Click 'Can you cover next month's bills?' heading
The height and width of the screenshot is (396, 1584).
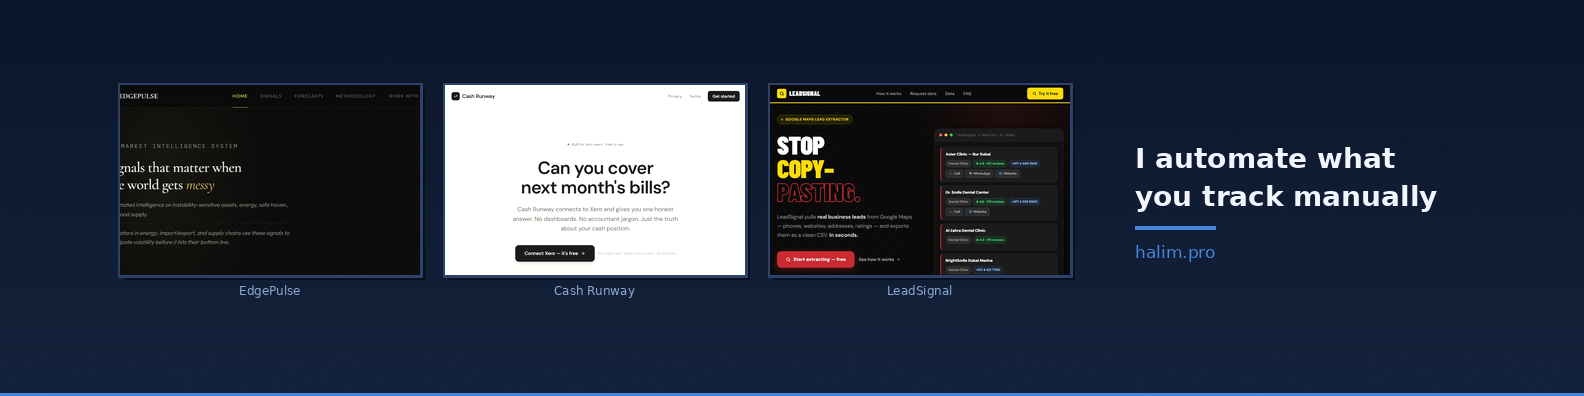pos(595,178)
